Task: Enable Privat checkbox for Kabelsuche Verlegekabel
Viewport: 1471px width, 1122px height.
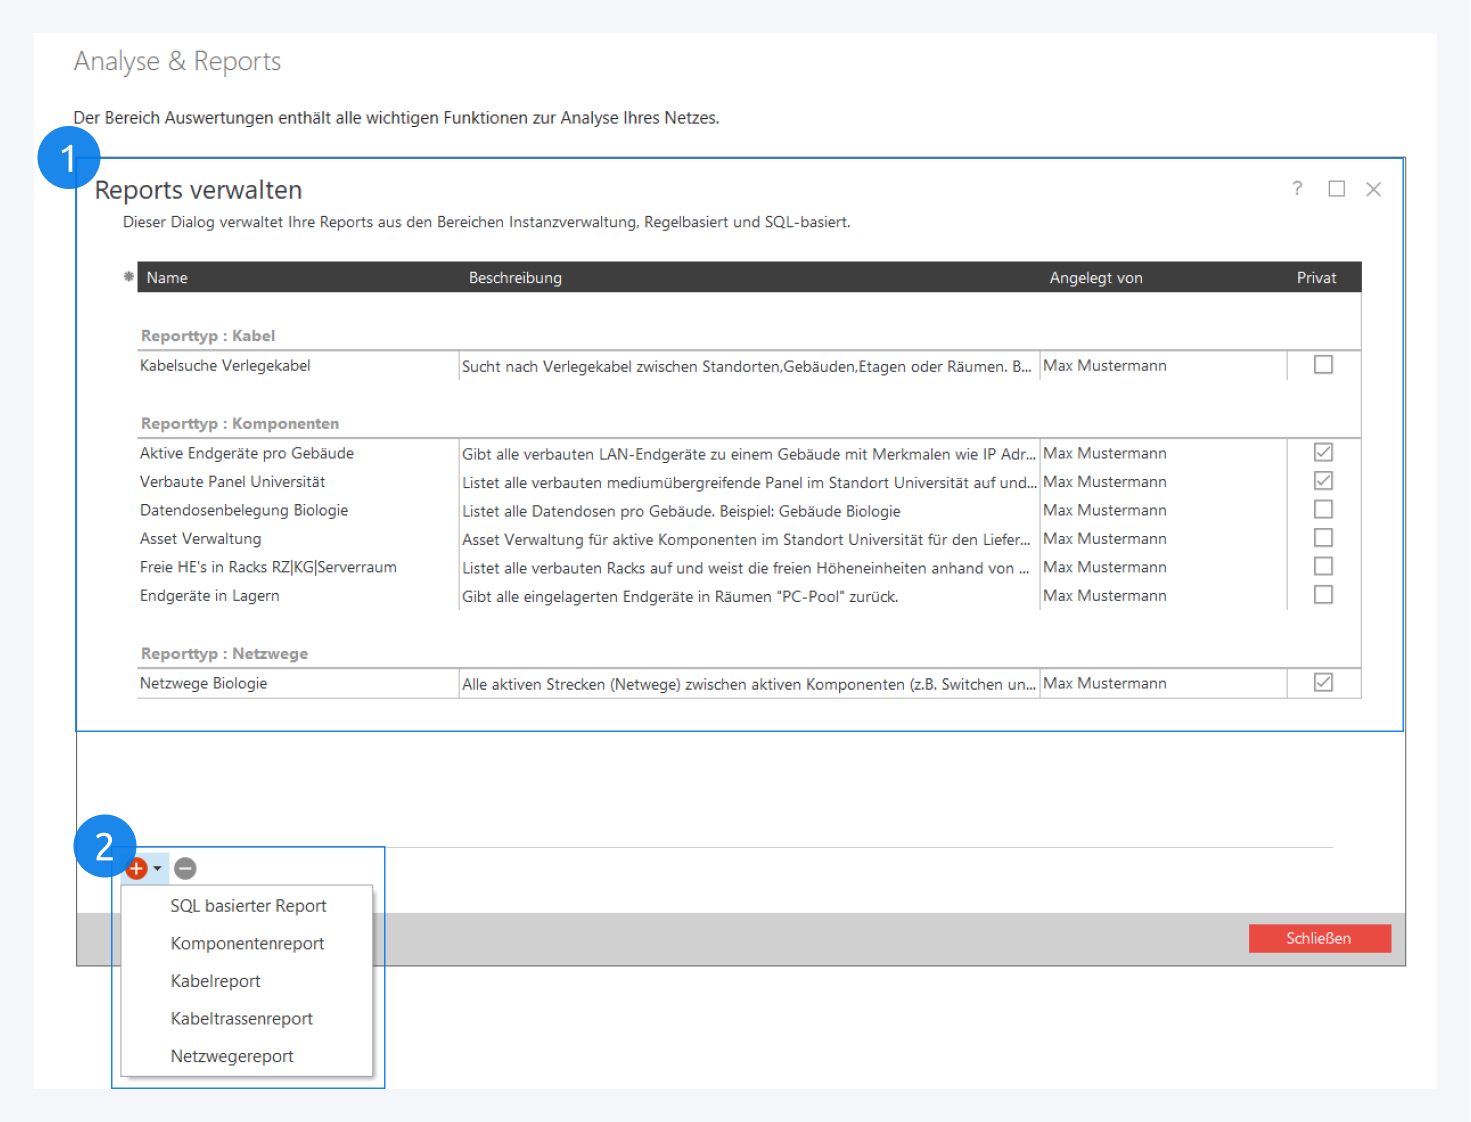Action: (1323, 365)
